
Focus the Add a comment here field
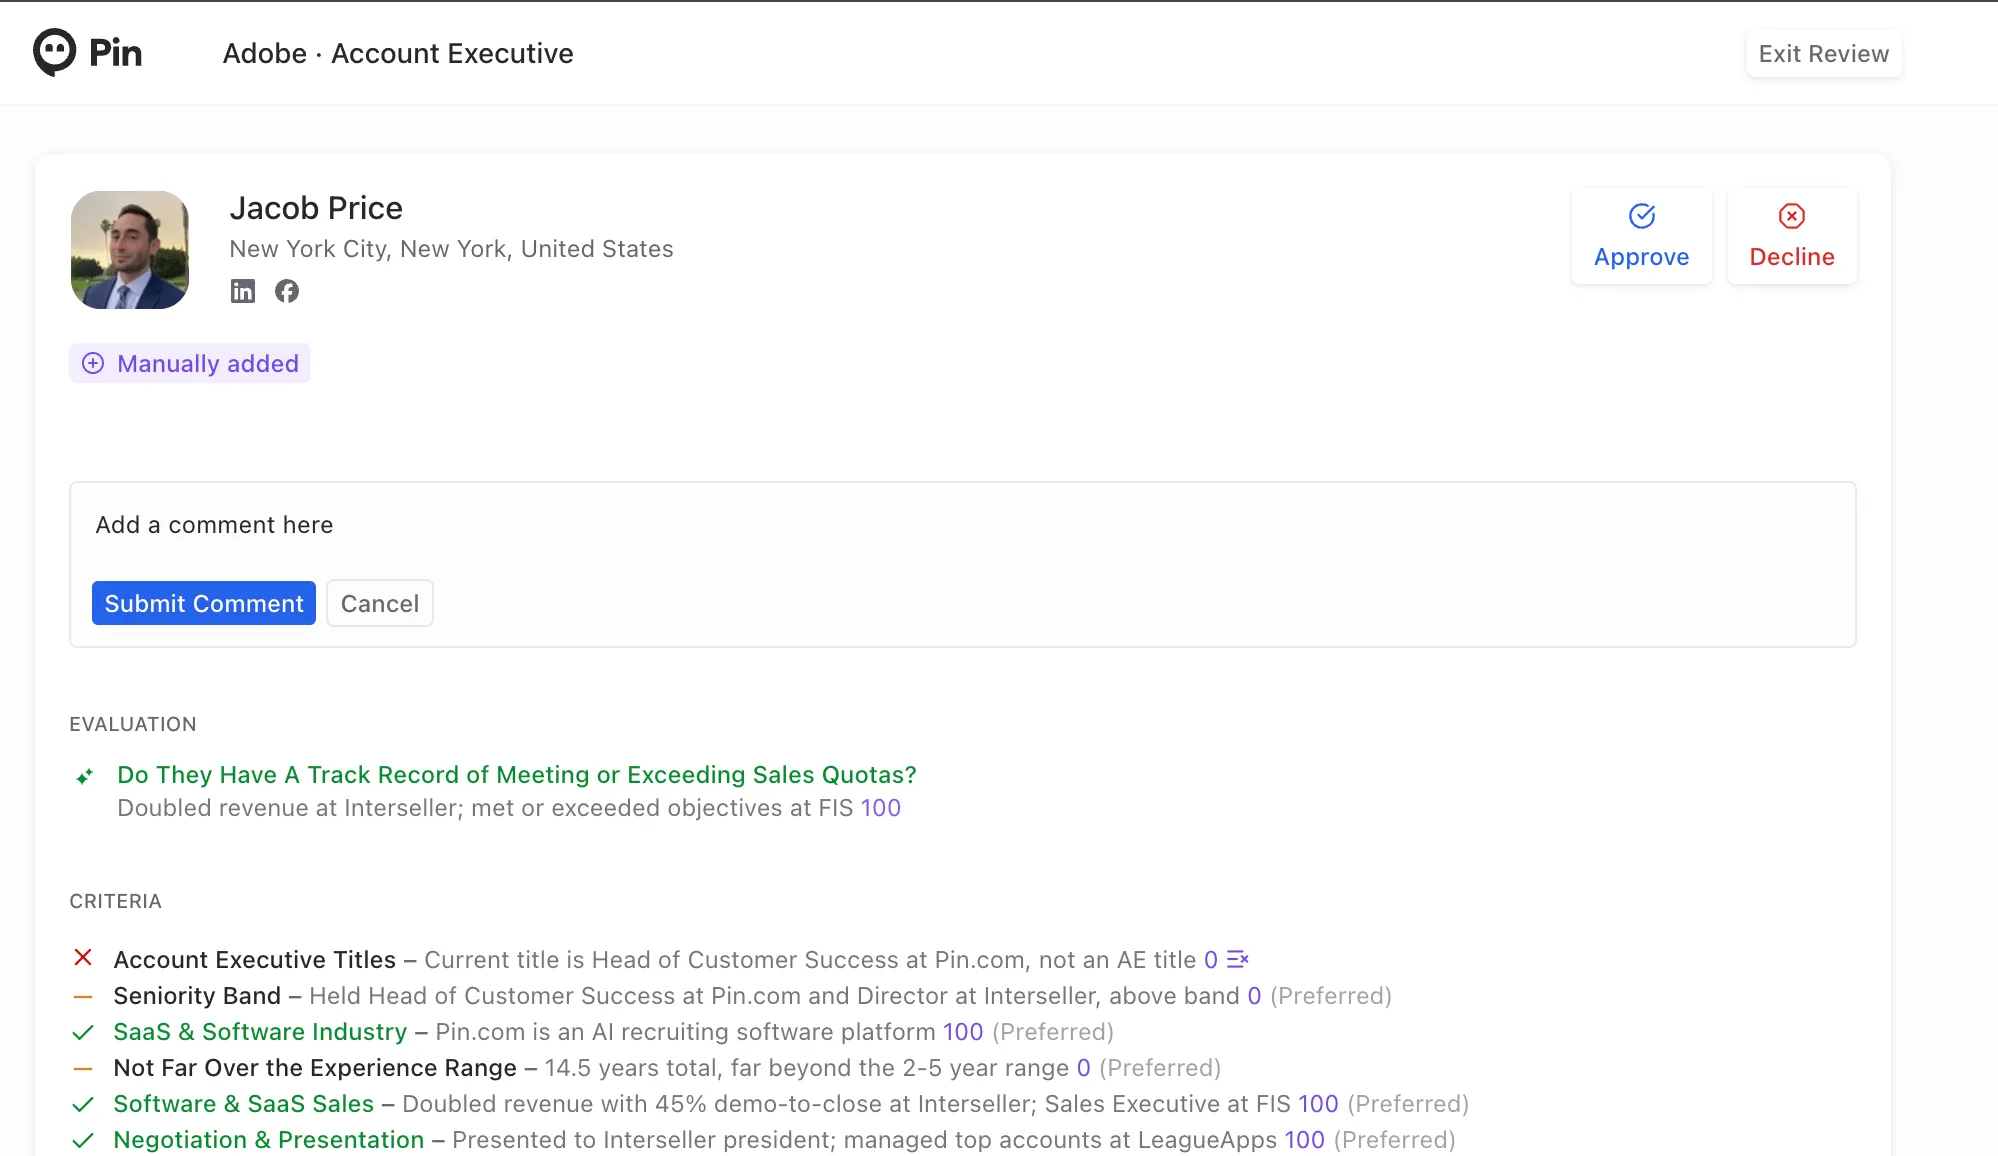962,525
